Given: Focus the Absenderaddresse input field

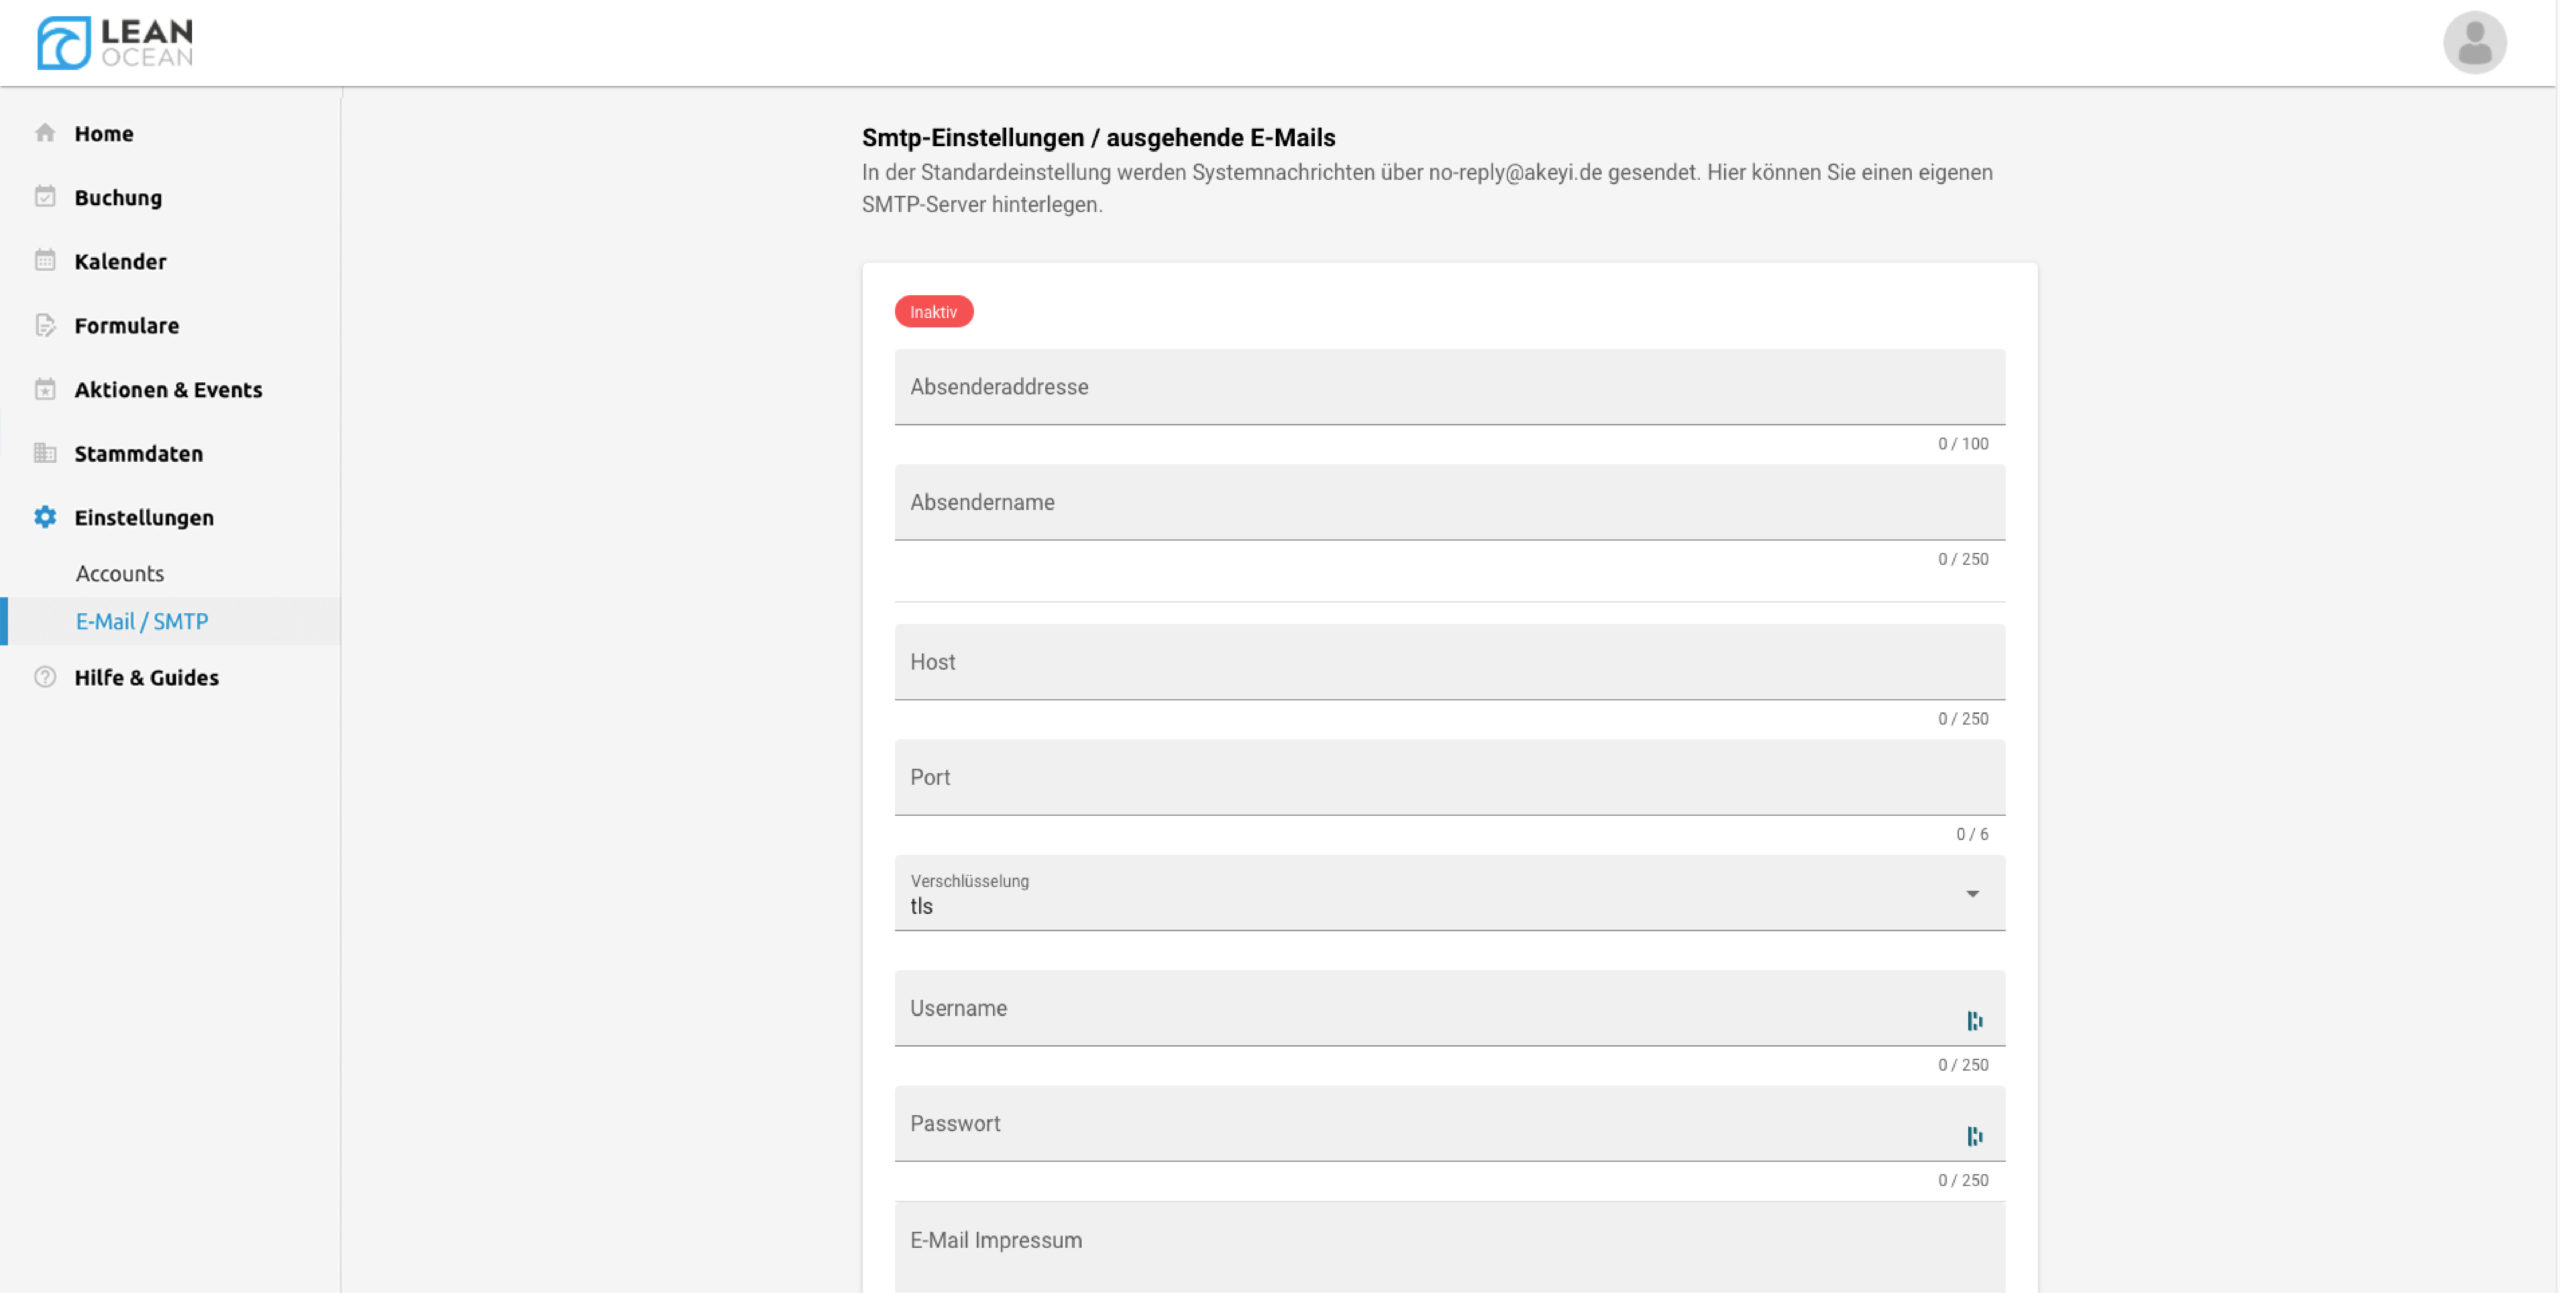Looking at the screenshot, I should (x=1448, y=387).
